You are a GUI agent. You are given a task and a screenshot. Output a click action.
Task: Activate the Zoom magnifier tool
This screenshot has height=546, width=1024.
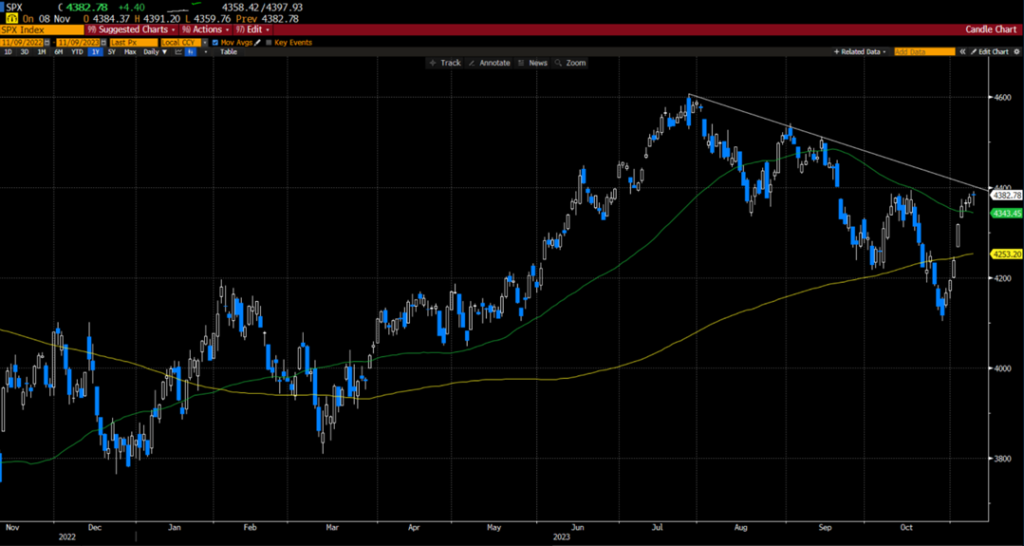[x=558, y=63]
